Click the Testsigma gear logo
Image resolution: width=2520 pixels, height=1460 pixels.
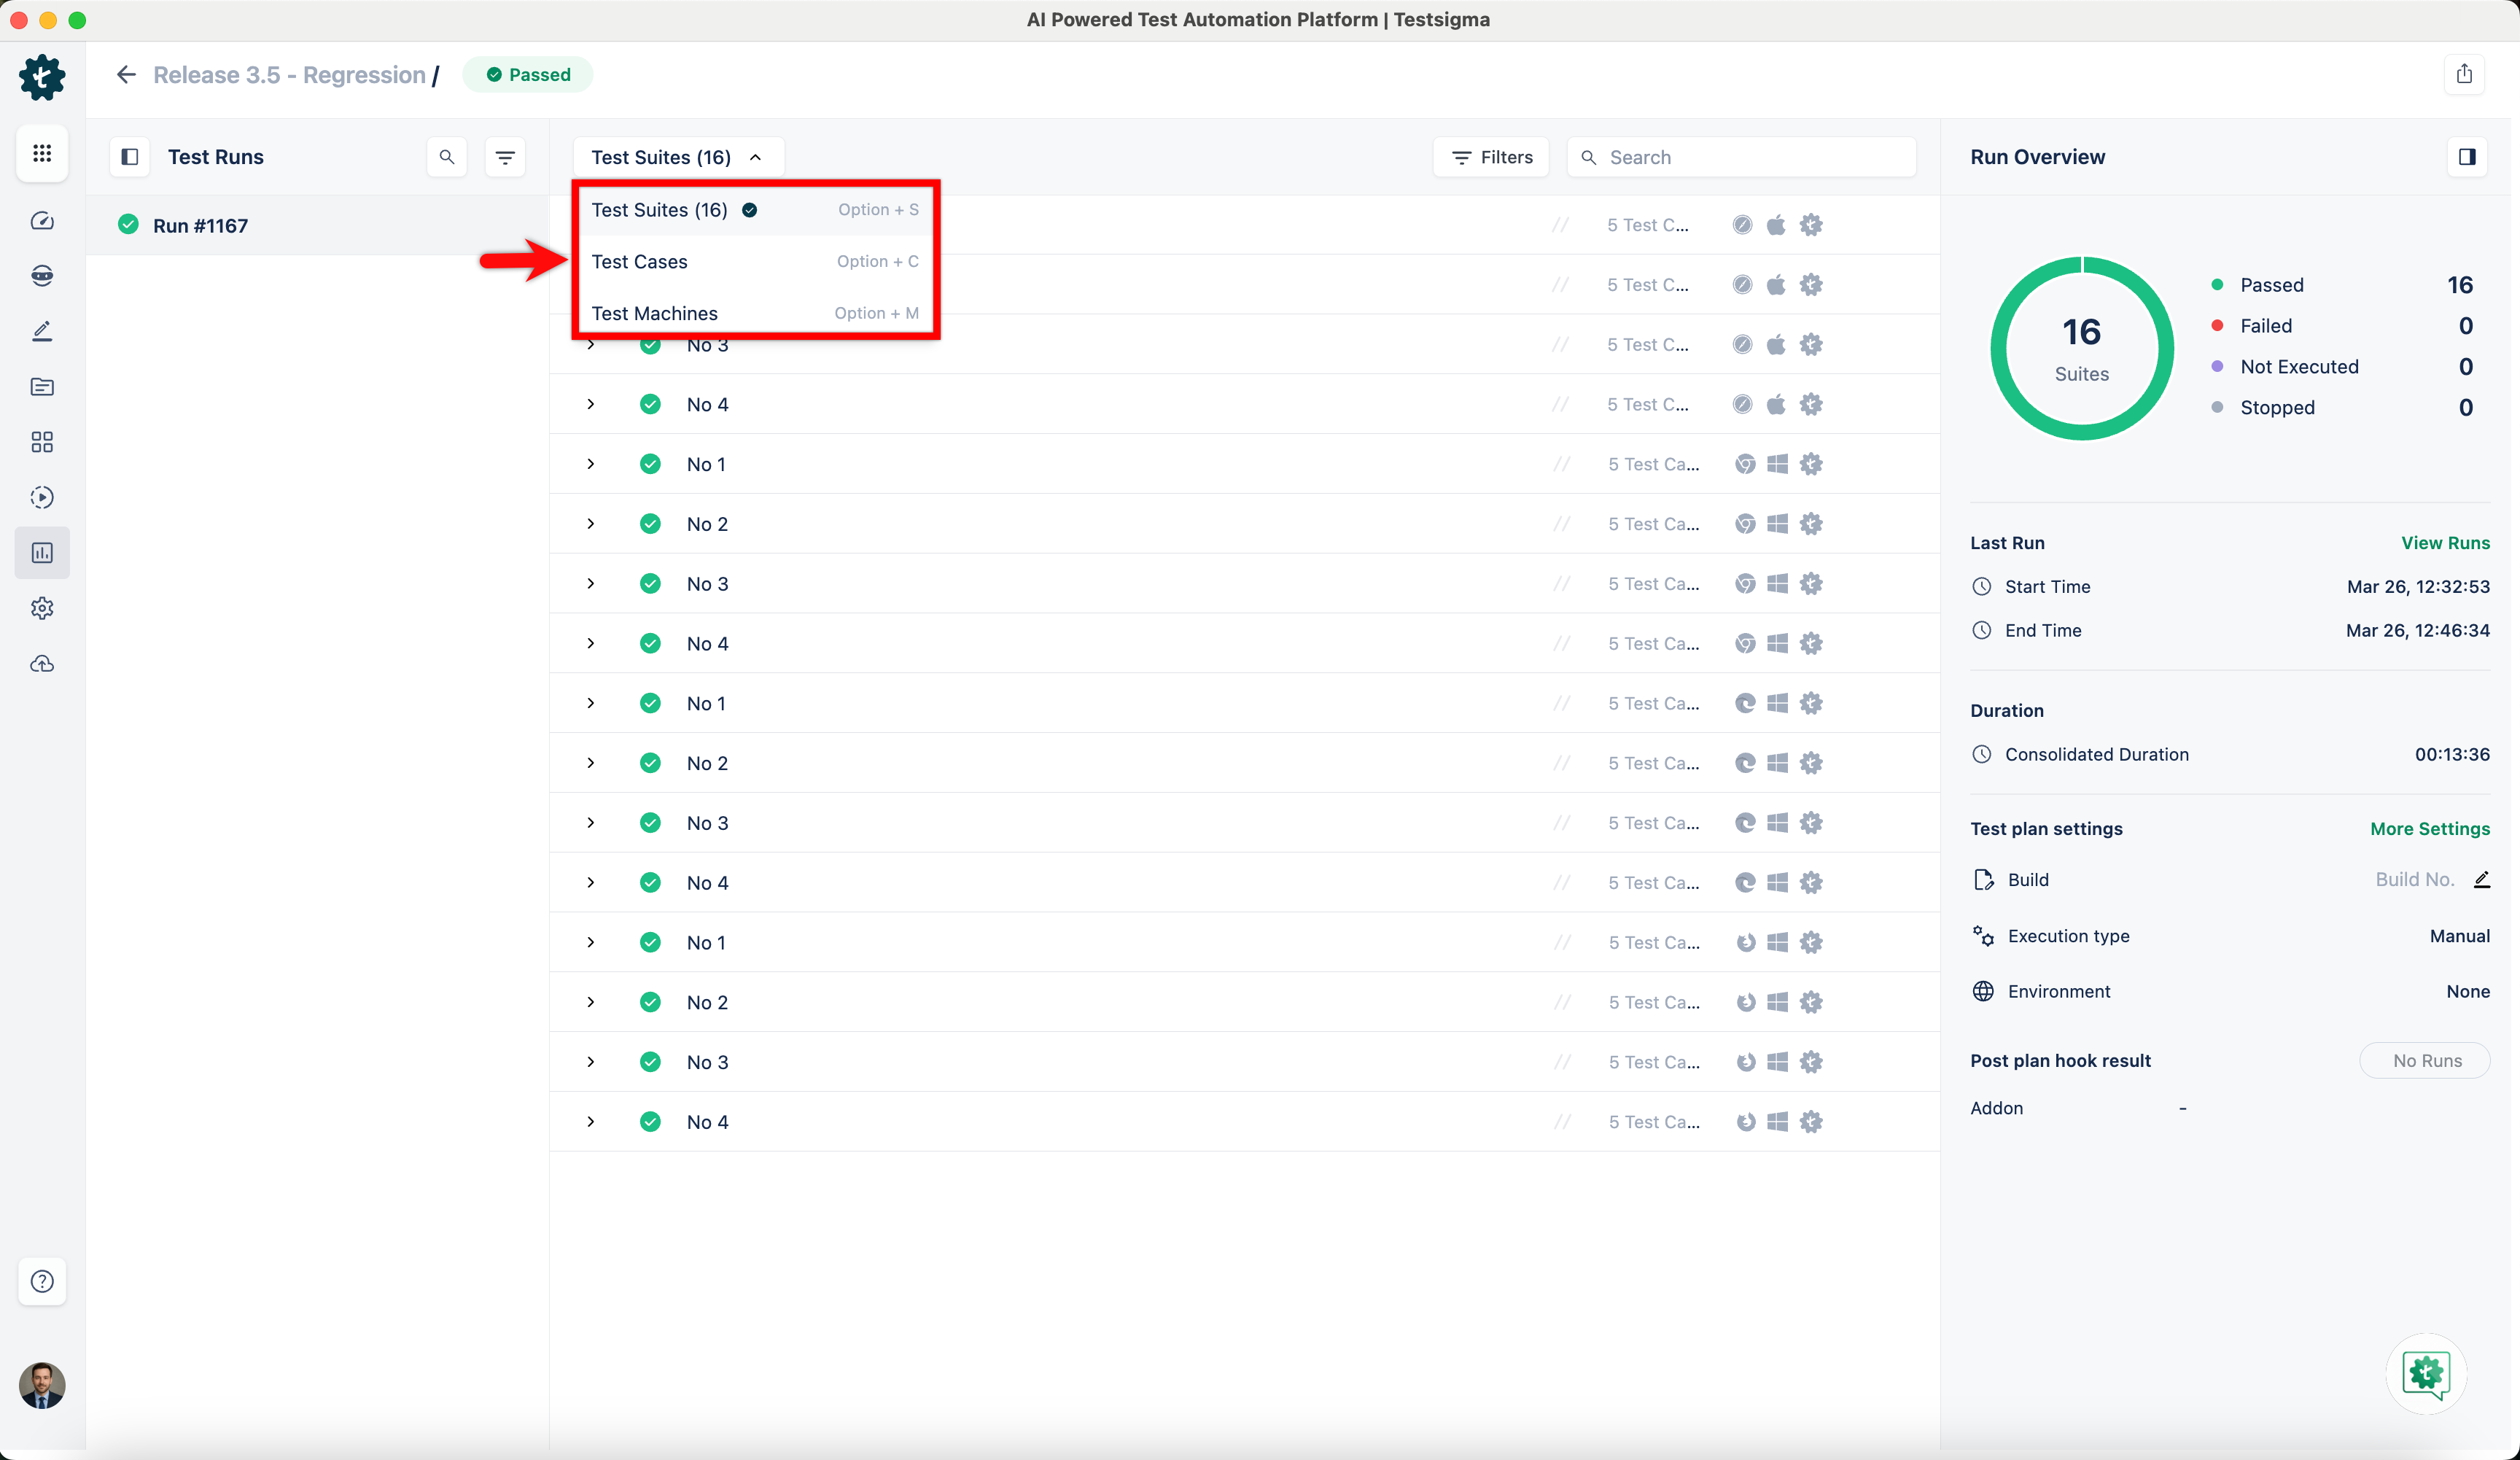pyautogui.click(x=42, y=76)
